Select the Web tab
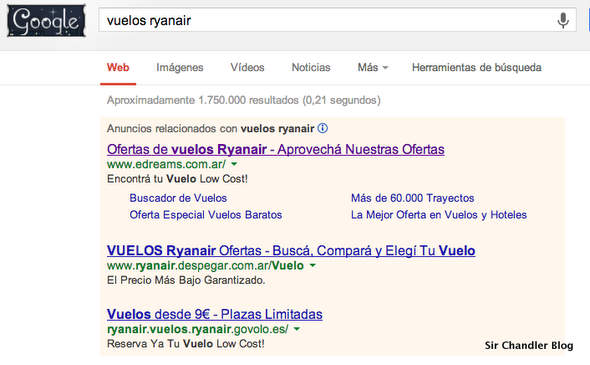Viewport: 590px width, 365px height. [118, 67]
